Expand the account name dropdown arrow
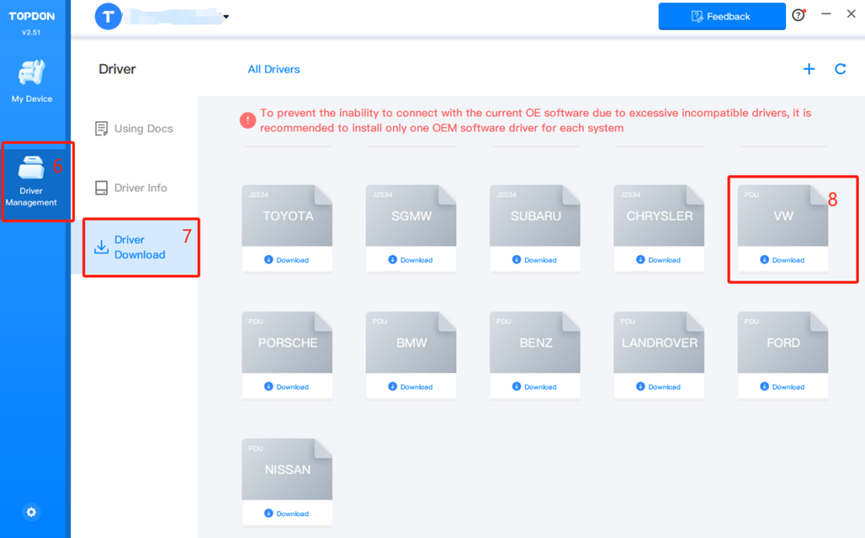865x538 pixels. [x=226, y=17]
